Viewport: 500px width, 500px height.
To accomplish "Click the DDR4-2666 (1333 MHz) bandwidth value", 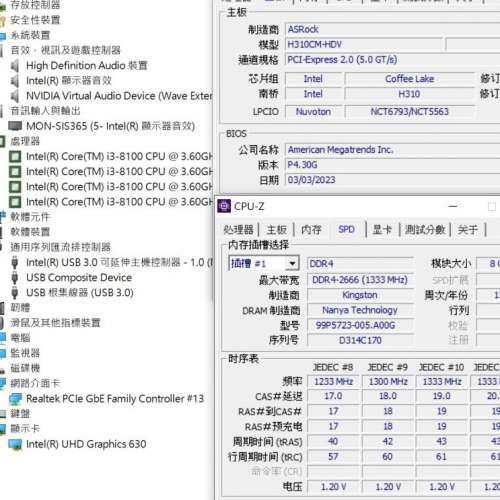I will pos(360,280).
